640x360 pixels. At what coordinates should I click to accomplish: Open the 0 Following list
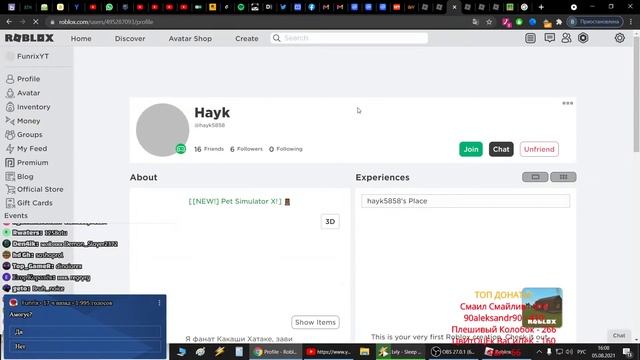click(285, 149)
